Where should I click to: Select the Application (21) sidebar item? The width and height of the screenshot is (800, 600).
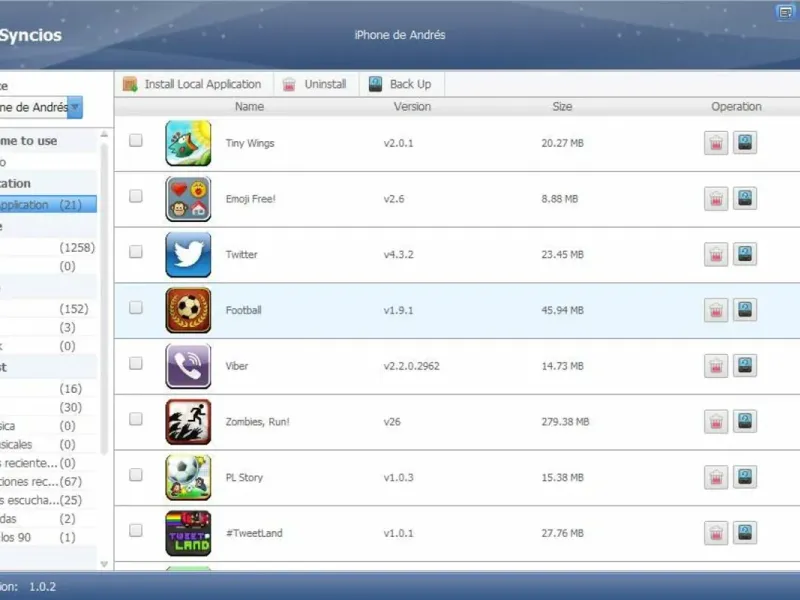(48, 205)
